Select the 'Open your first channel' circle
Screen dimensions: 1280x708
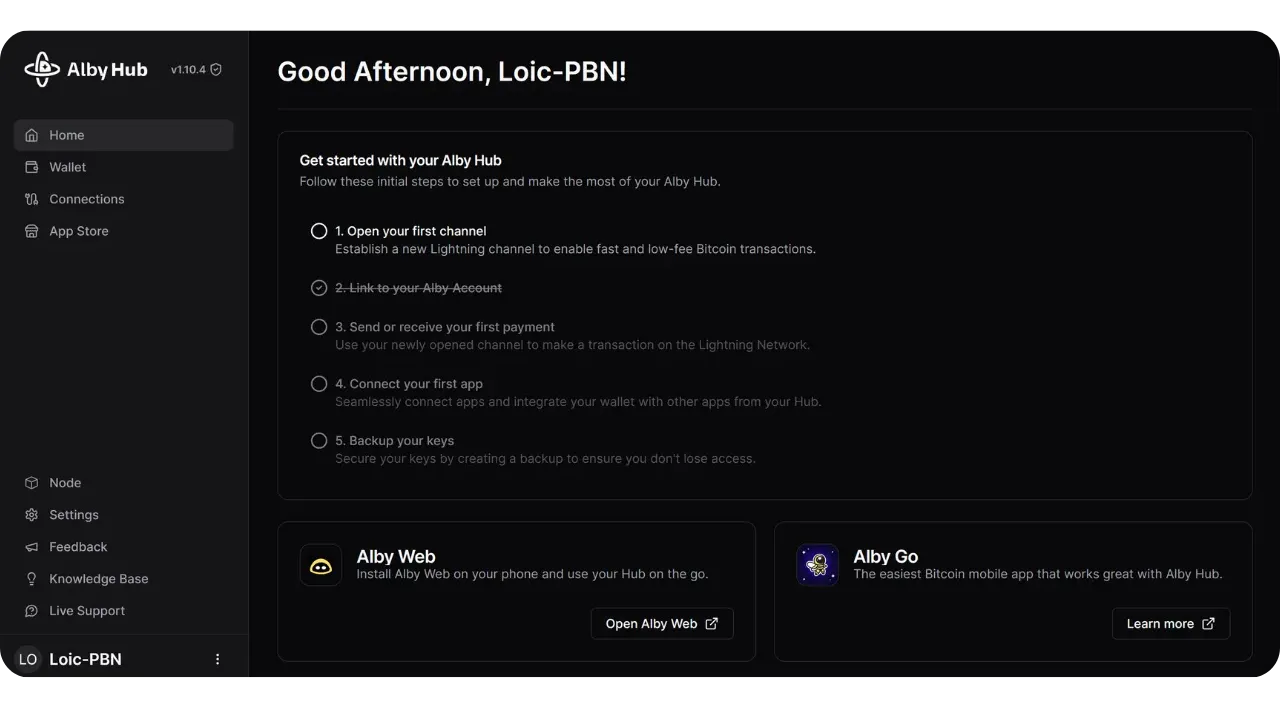[x=319, y=231]
